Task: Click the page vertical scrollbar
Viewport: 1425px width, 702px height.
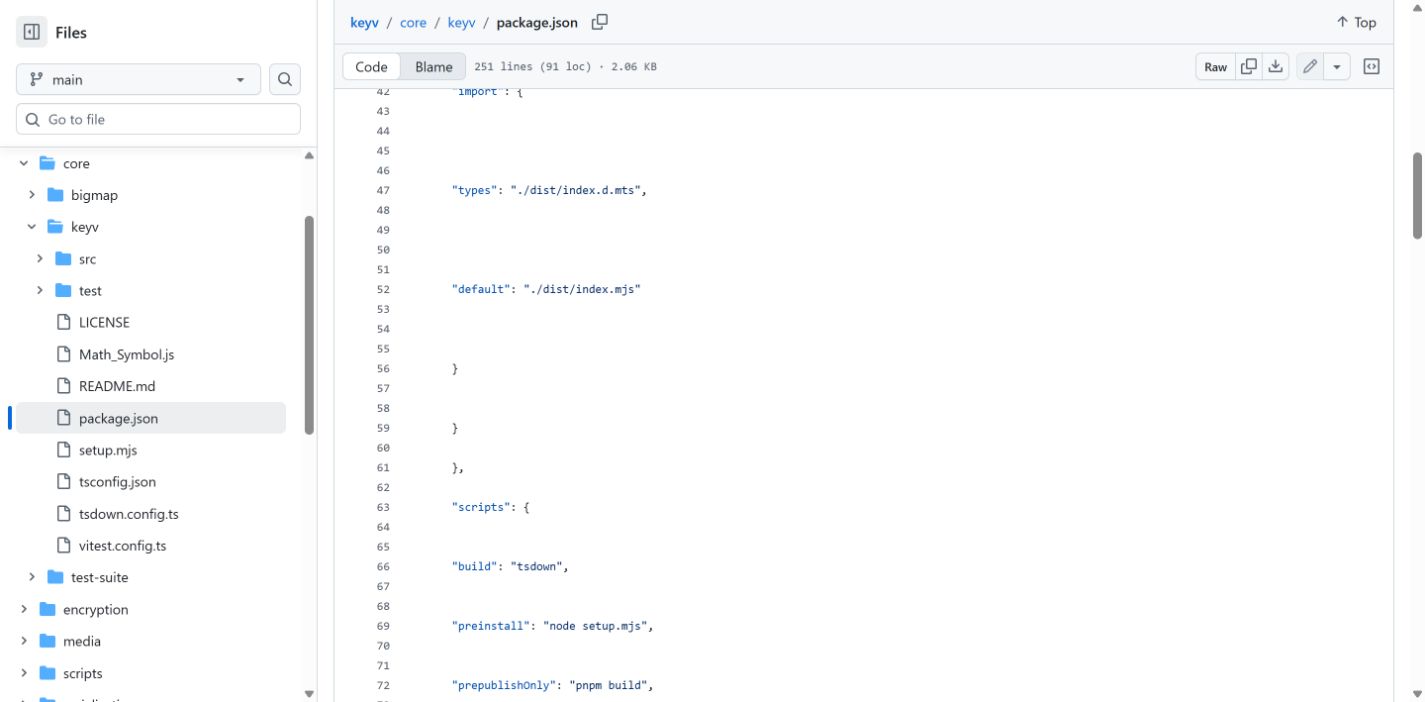Action: [x=1417, y=195]
